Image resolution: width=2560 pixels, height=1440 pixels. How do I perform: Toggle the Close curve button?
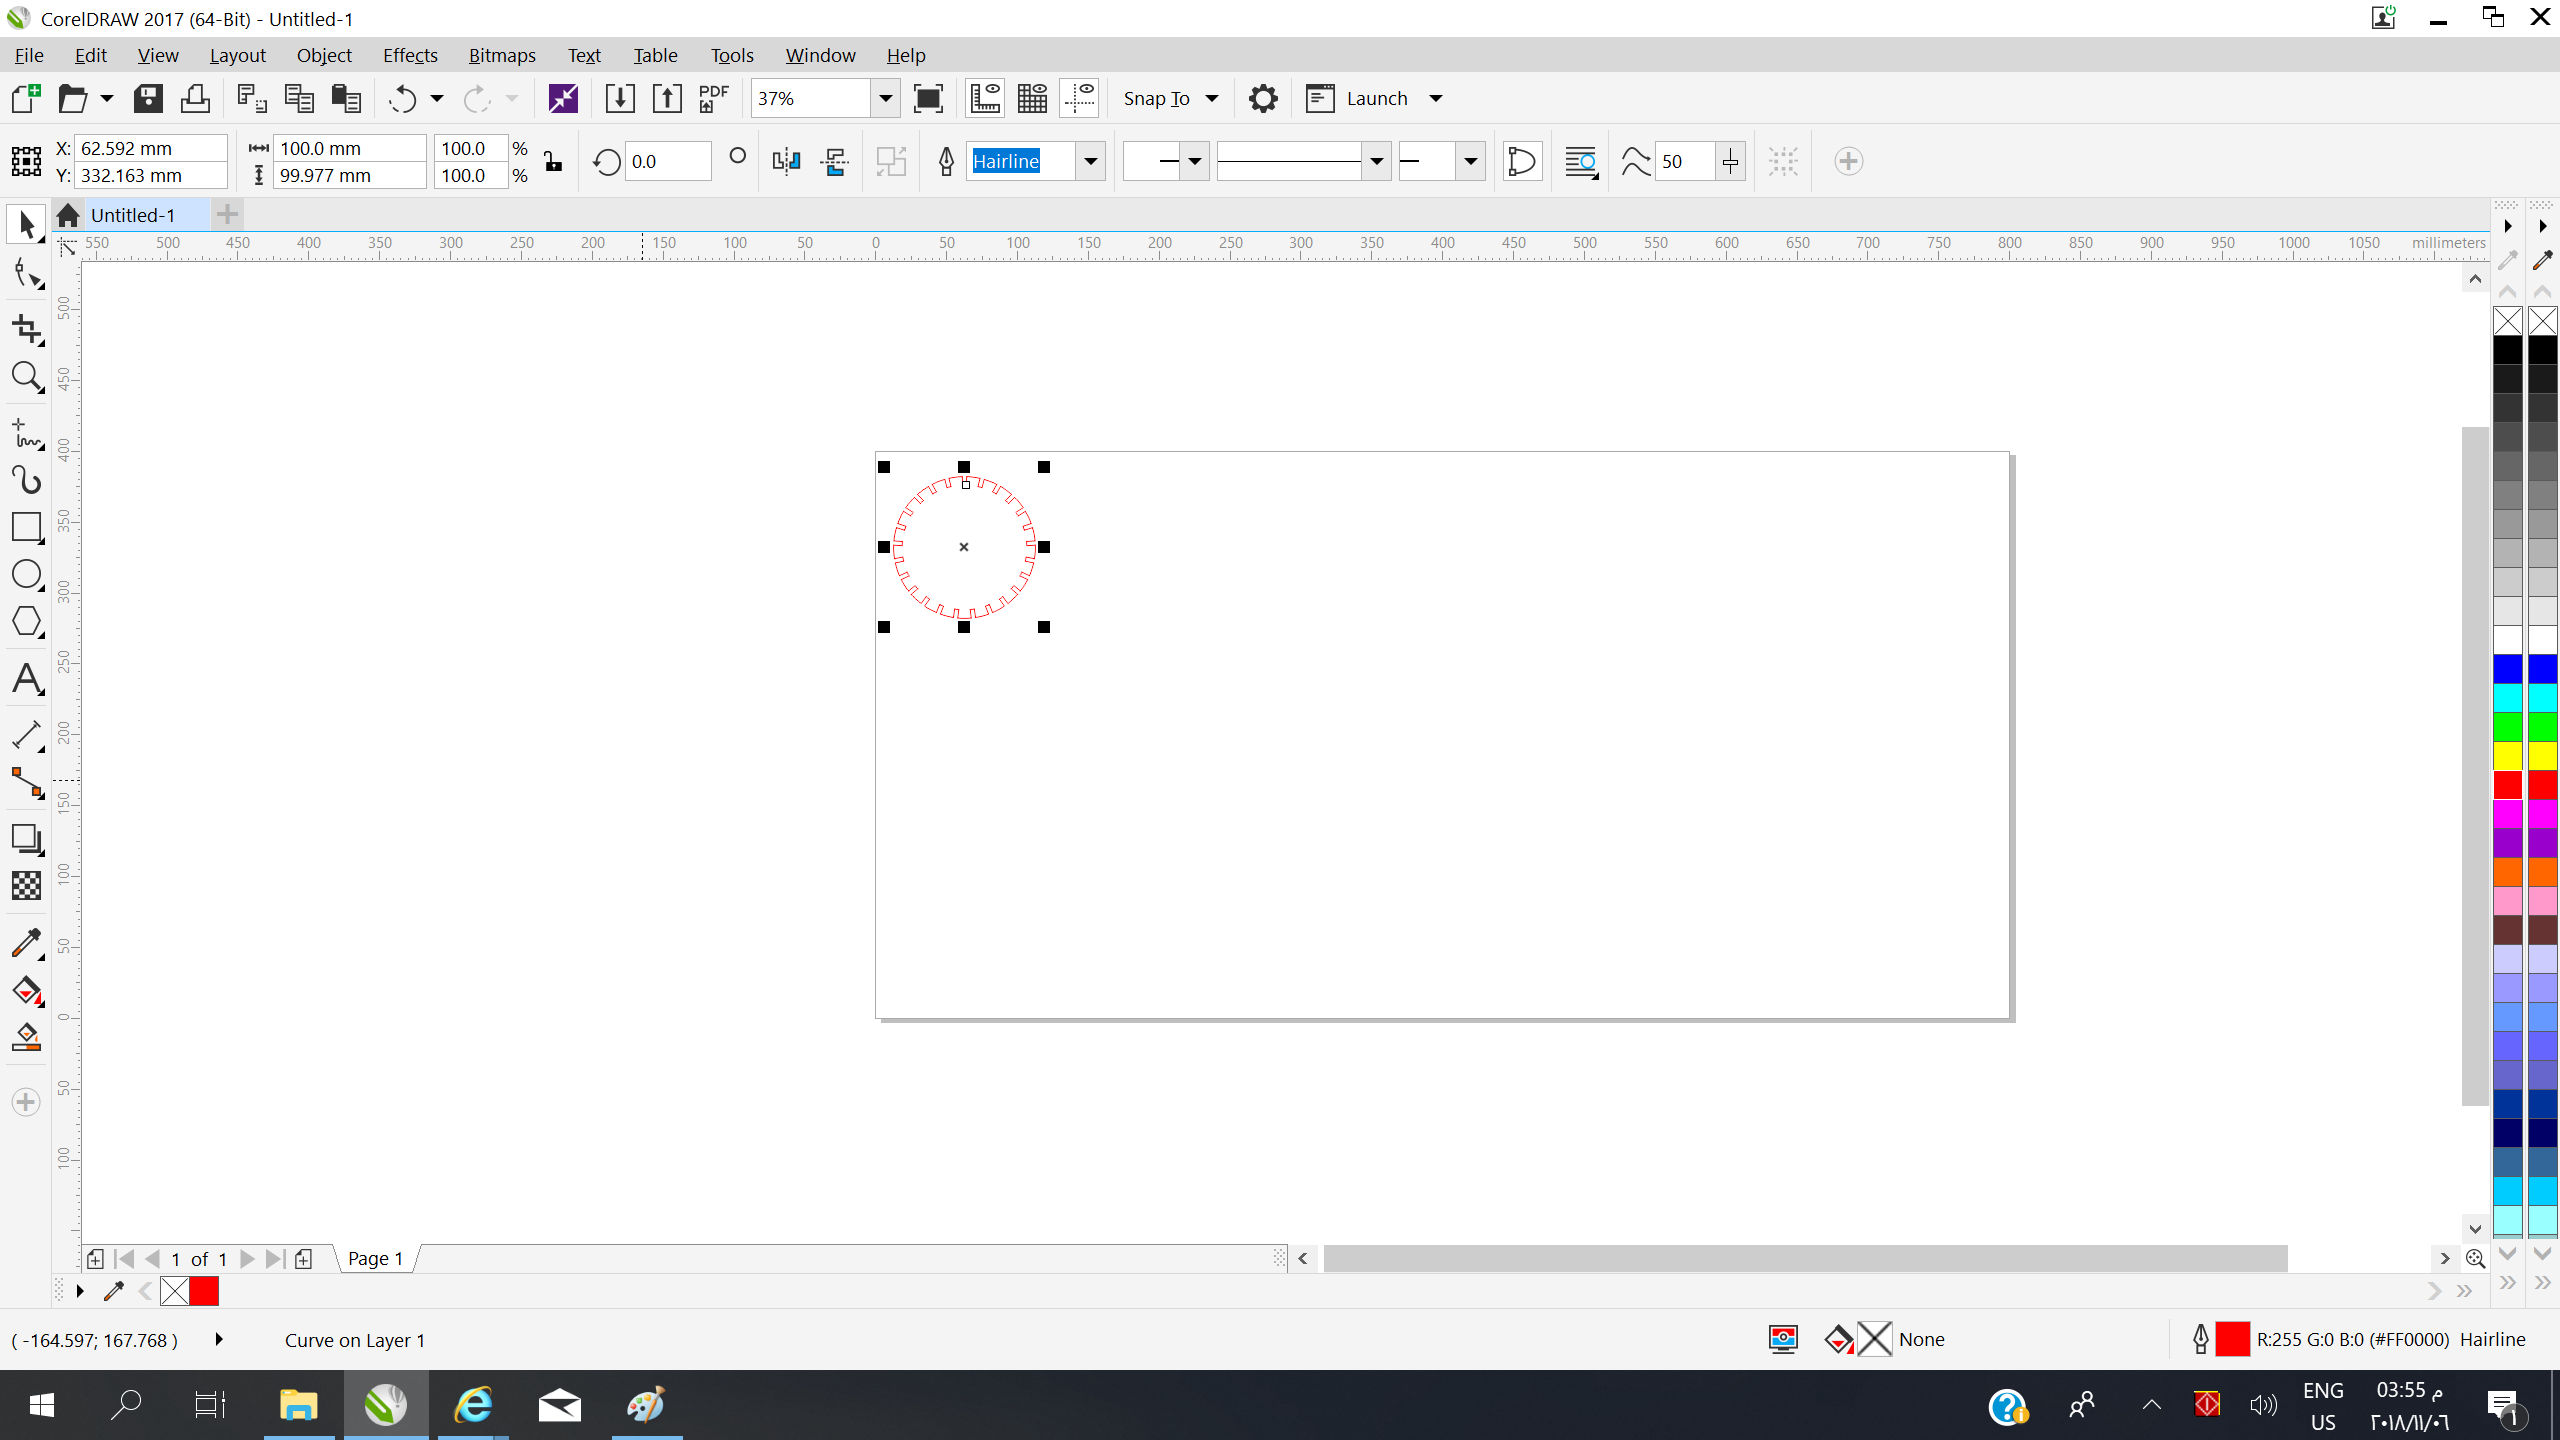click(x=1522, y=161)
